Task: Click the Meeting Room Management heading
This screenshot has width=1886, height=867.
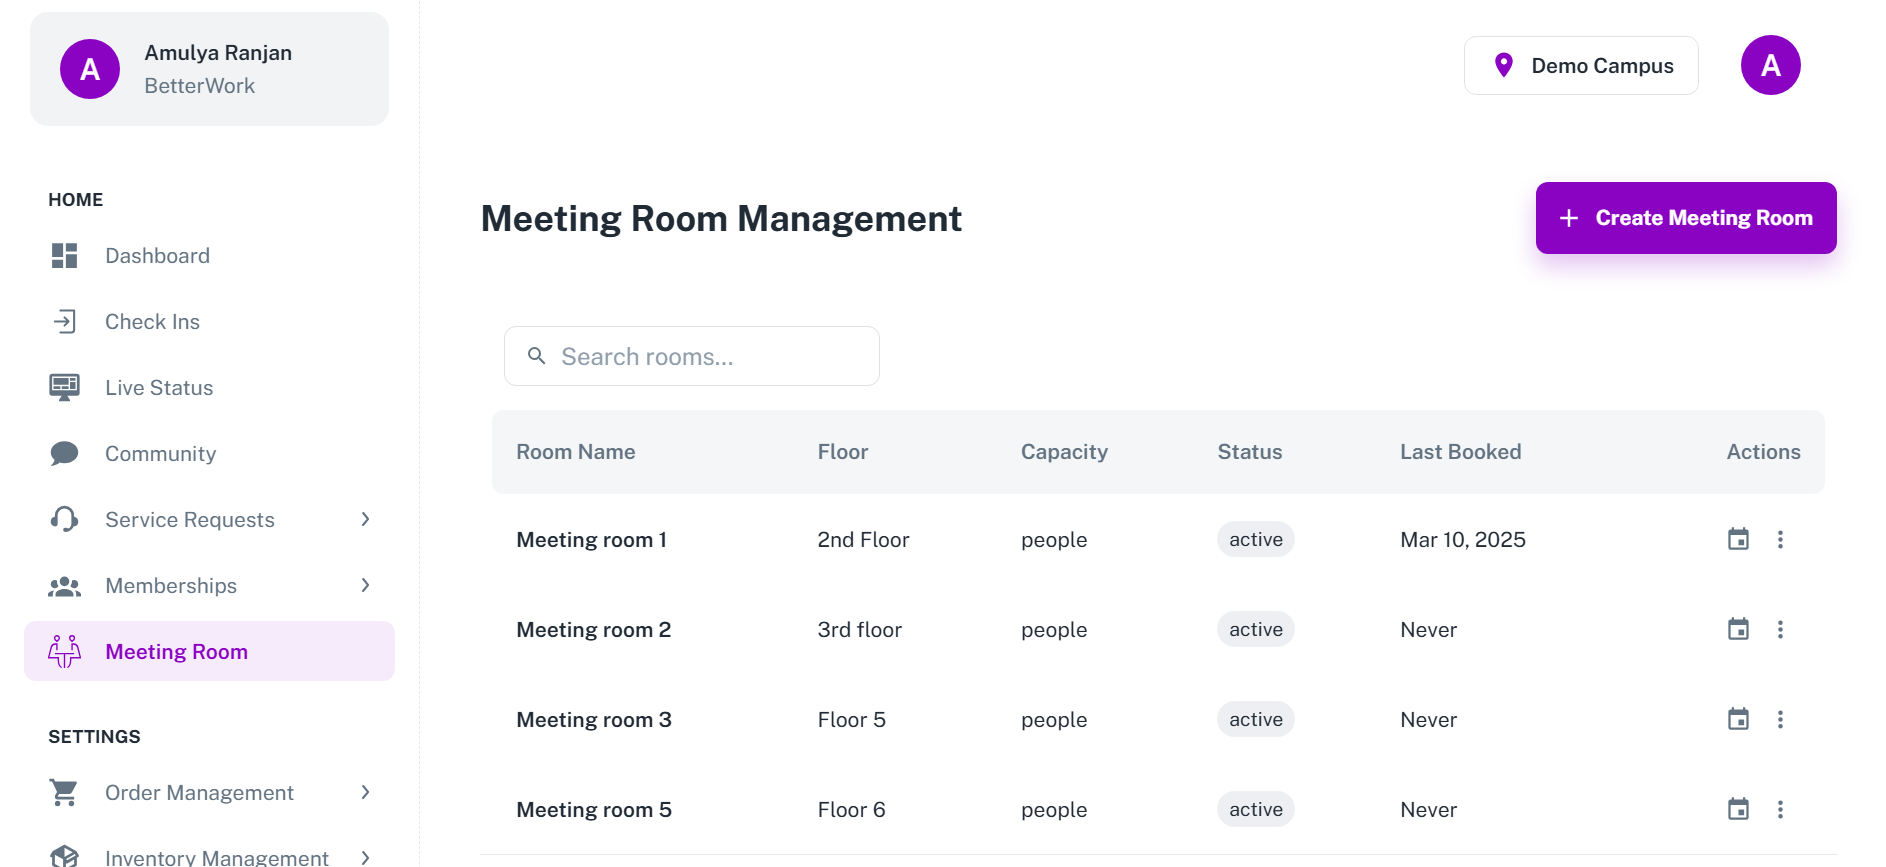Action: [721, 219]
